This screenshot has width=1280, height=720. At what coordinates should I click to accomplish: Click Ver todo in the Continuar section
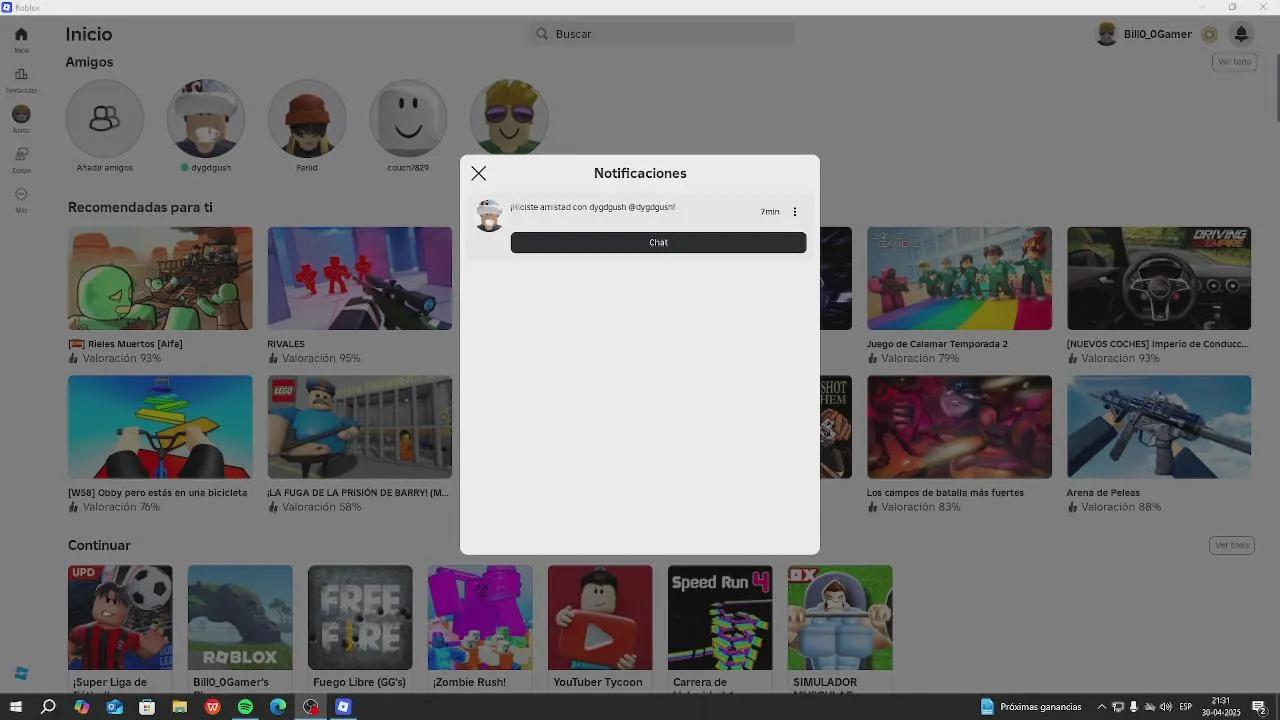pos(1231,545)
